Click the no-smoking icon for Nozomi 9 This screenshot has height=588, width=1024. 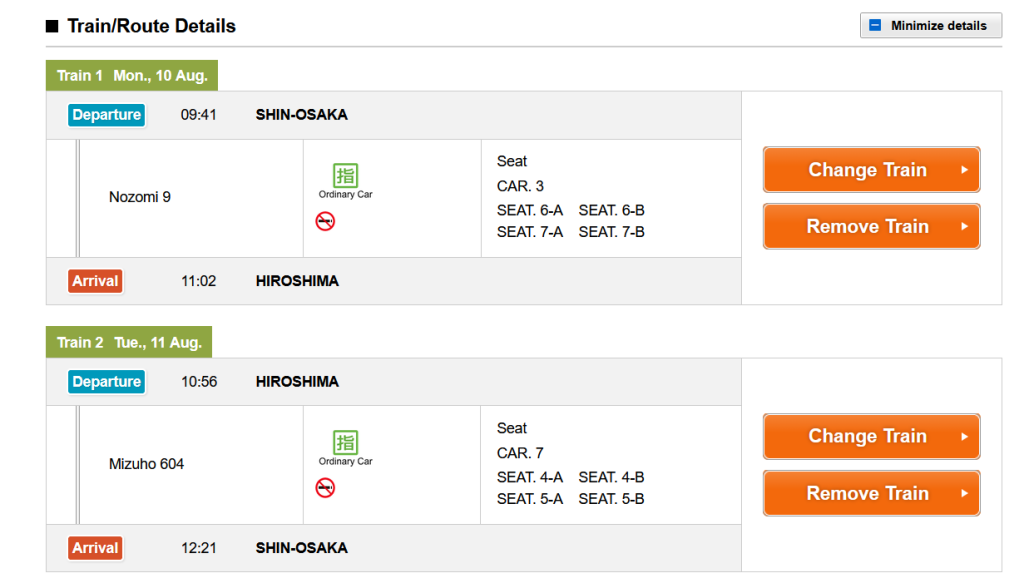point(325,221)
